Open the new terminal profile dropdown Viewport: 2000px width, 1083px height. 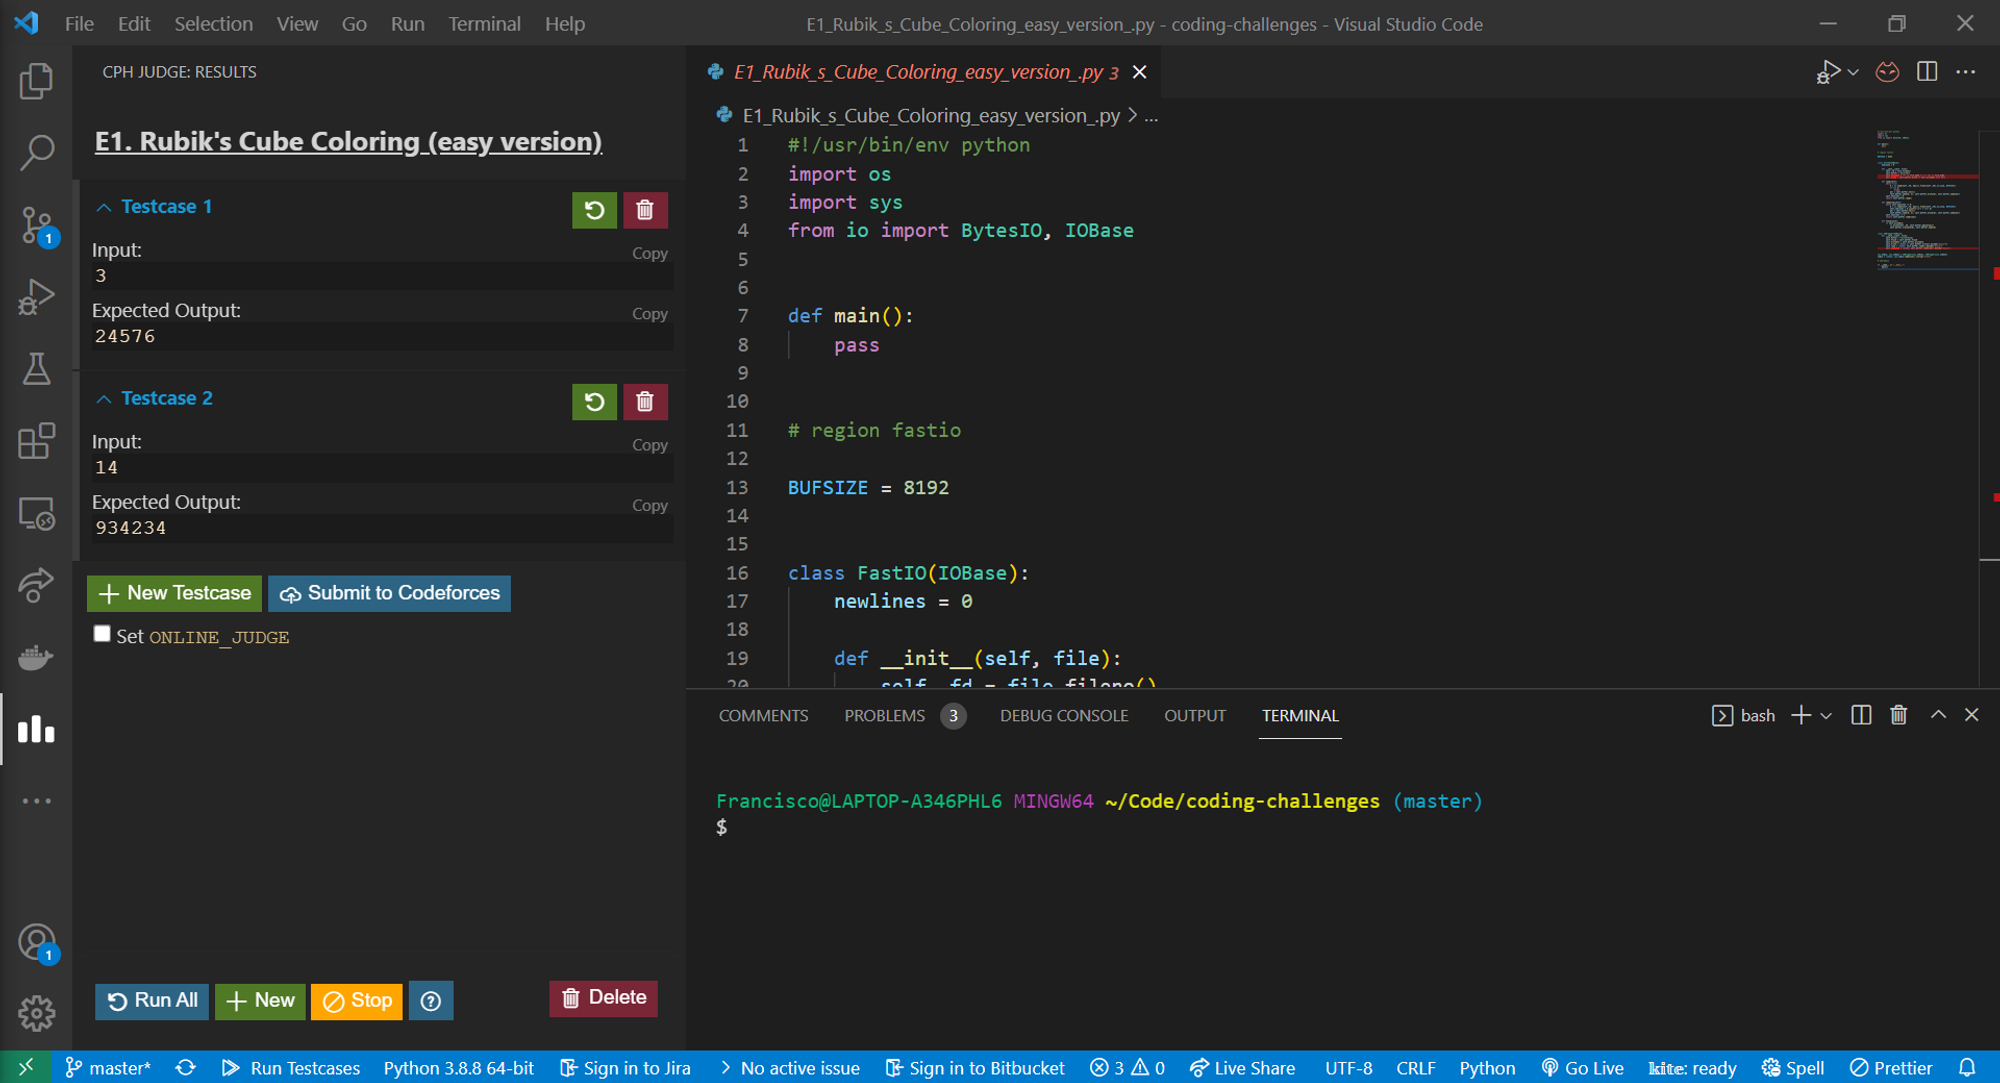click(1826, 716)
